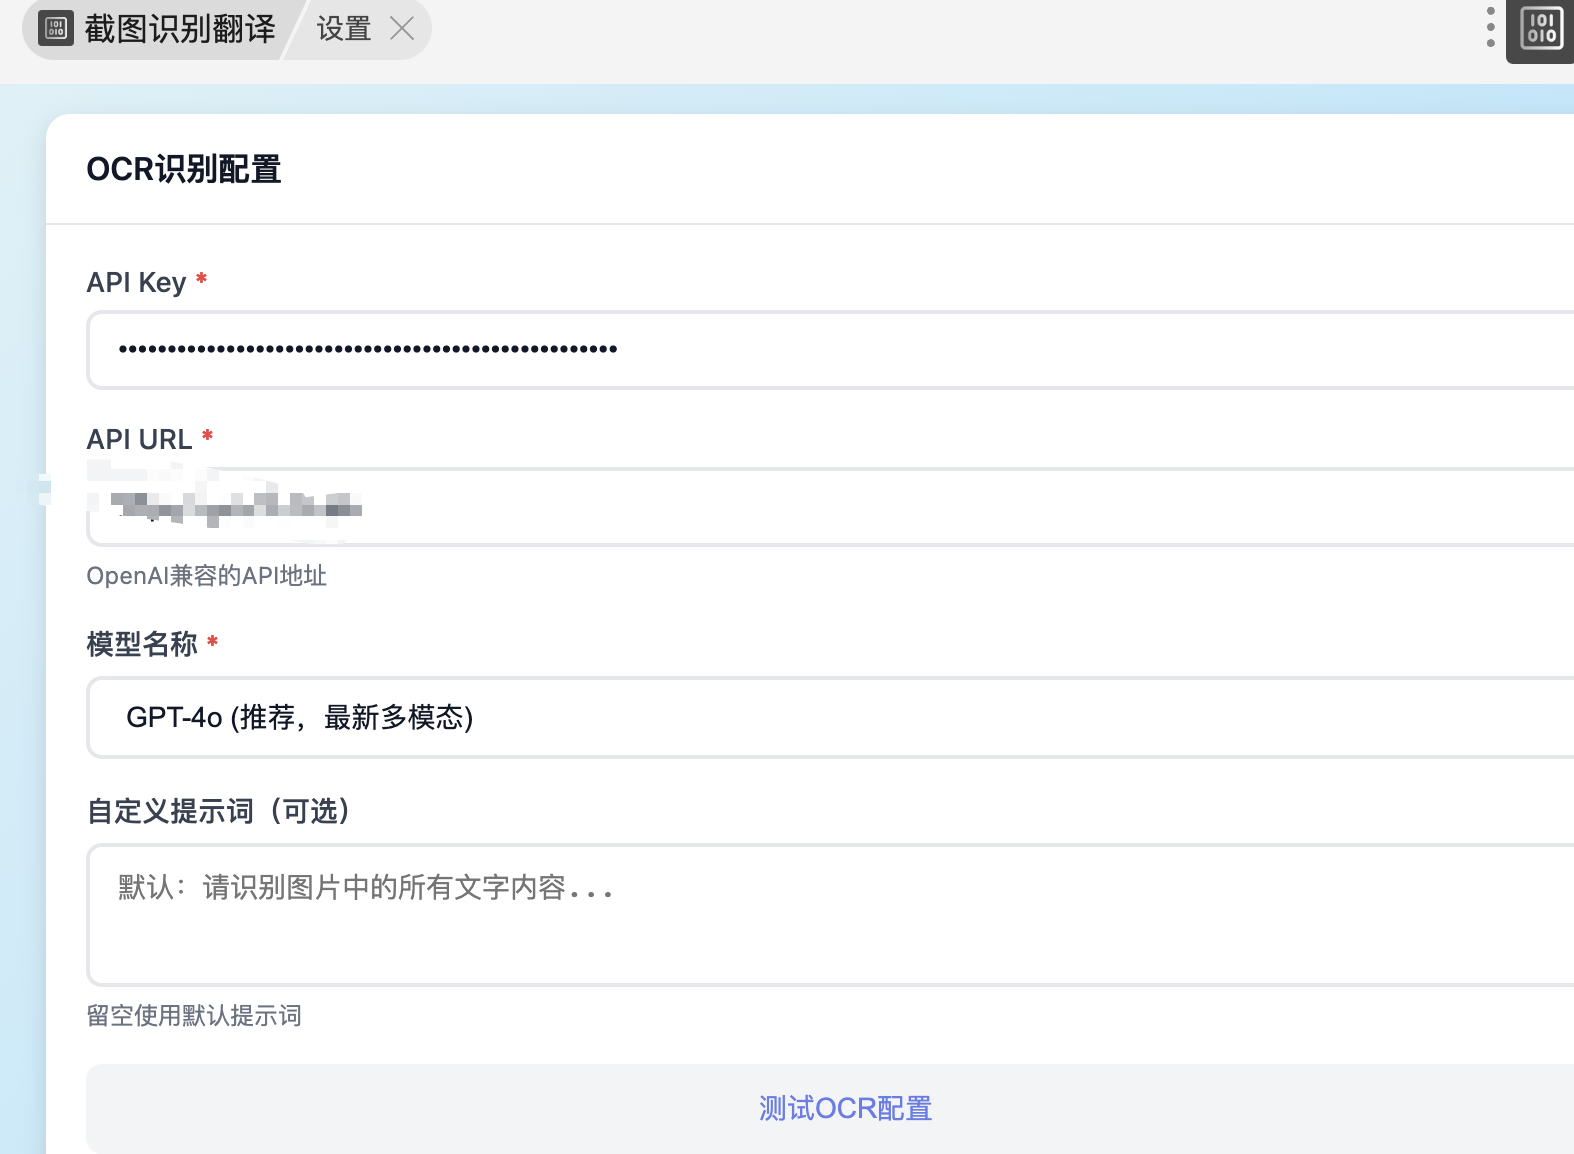Click the API URL field label
The image size is (1574, 1154).
click(x=139, y=440)
